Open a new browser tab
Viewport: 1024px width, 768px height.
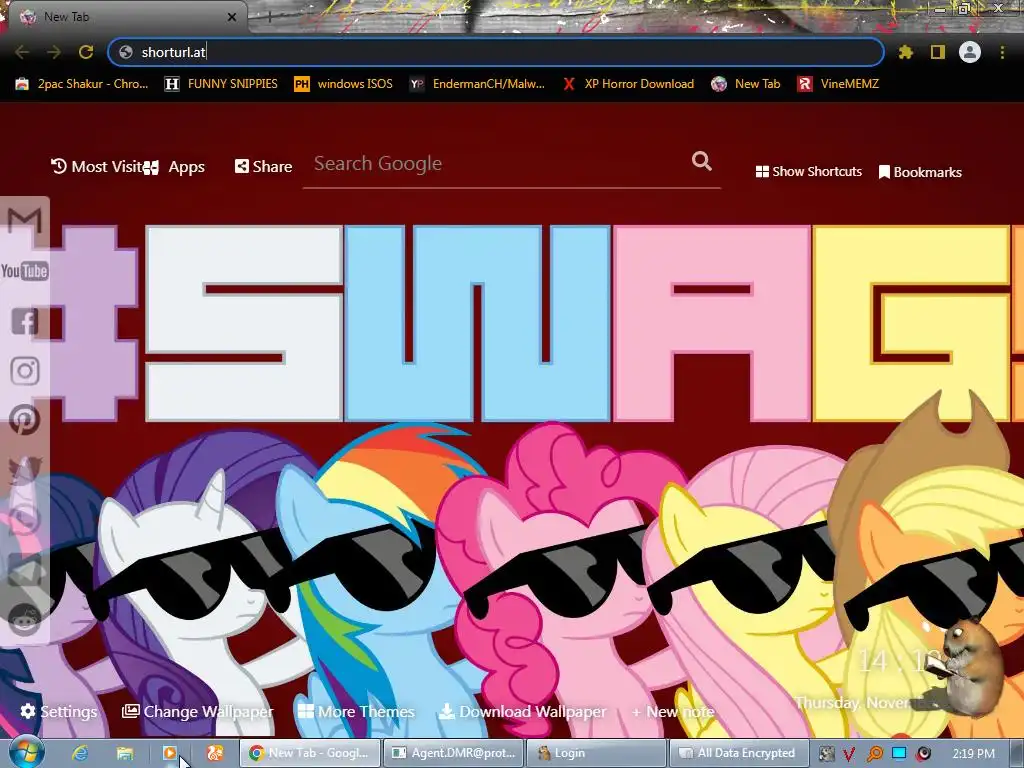(269, 17)
